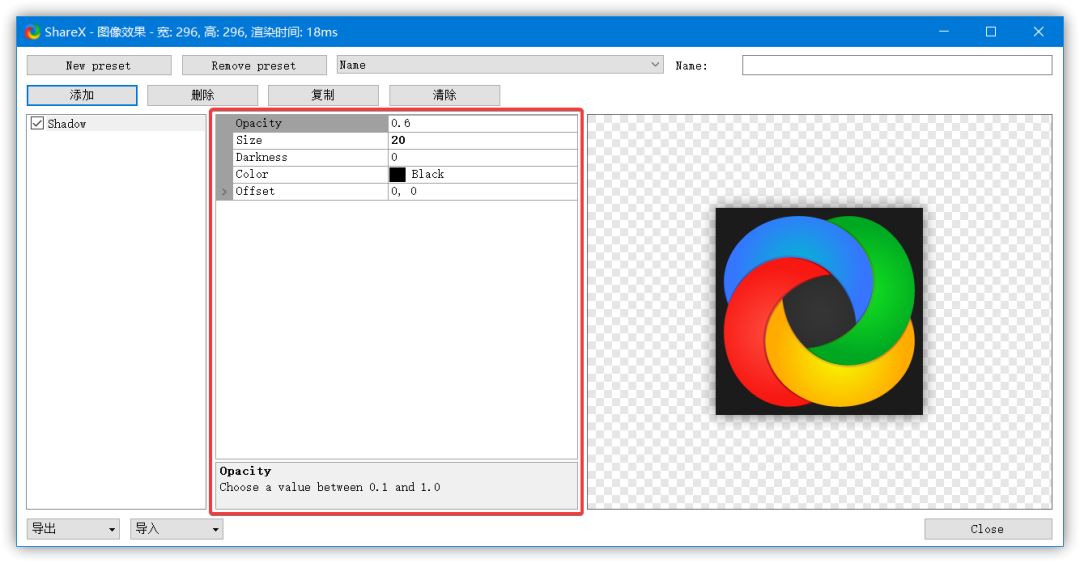Open the 导入 import dropdown button
Viewport: 1080px width, 563px height.
click(x=176, y=529)
